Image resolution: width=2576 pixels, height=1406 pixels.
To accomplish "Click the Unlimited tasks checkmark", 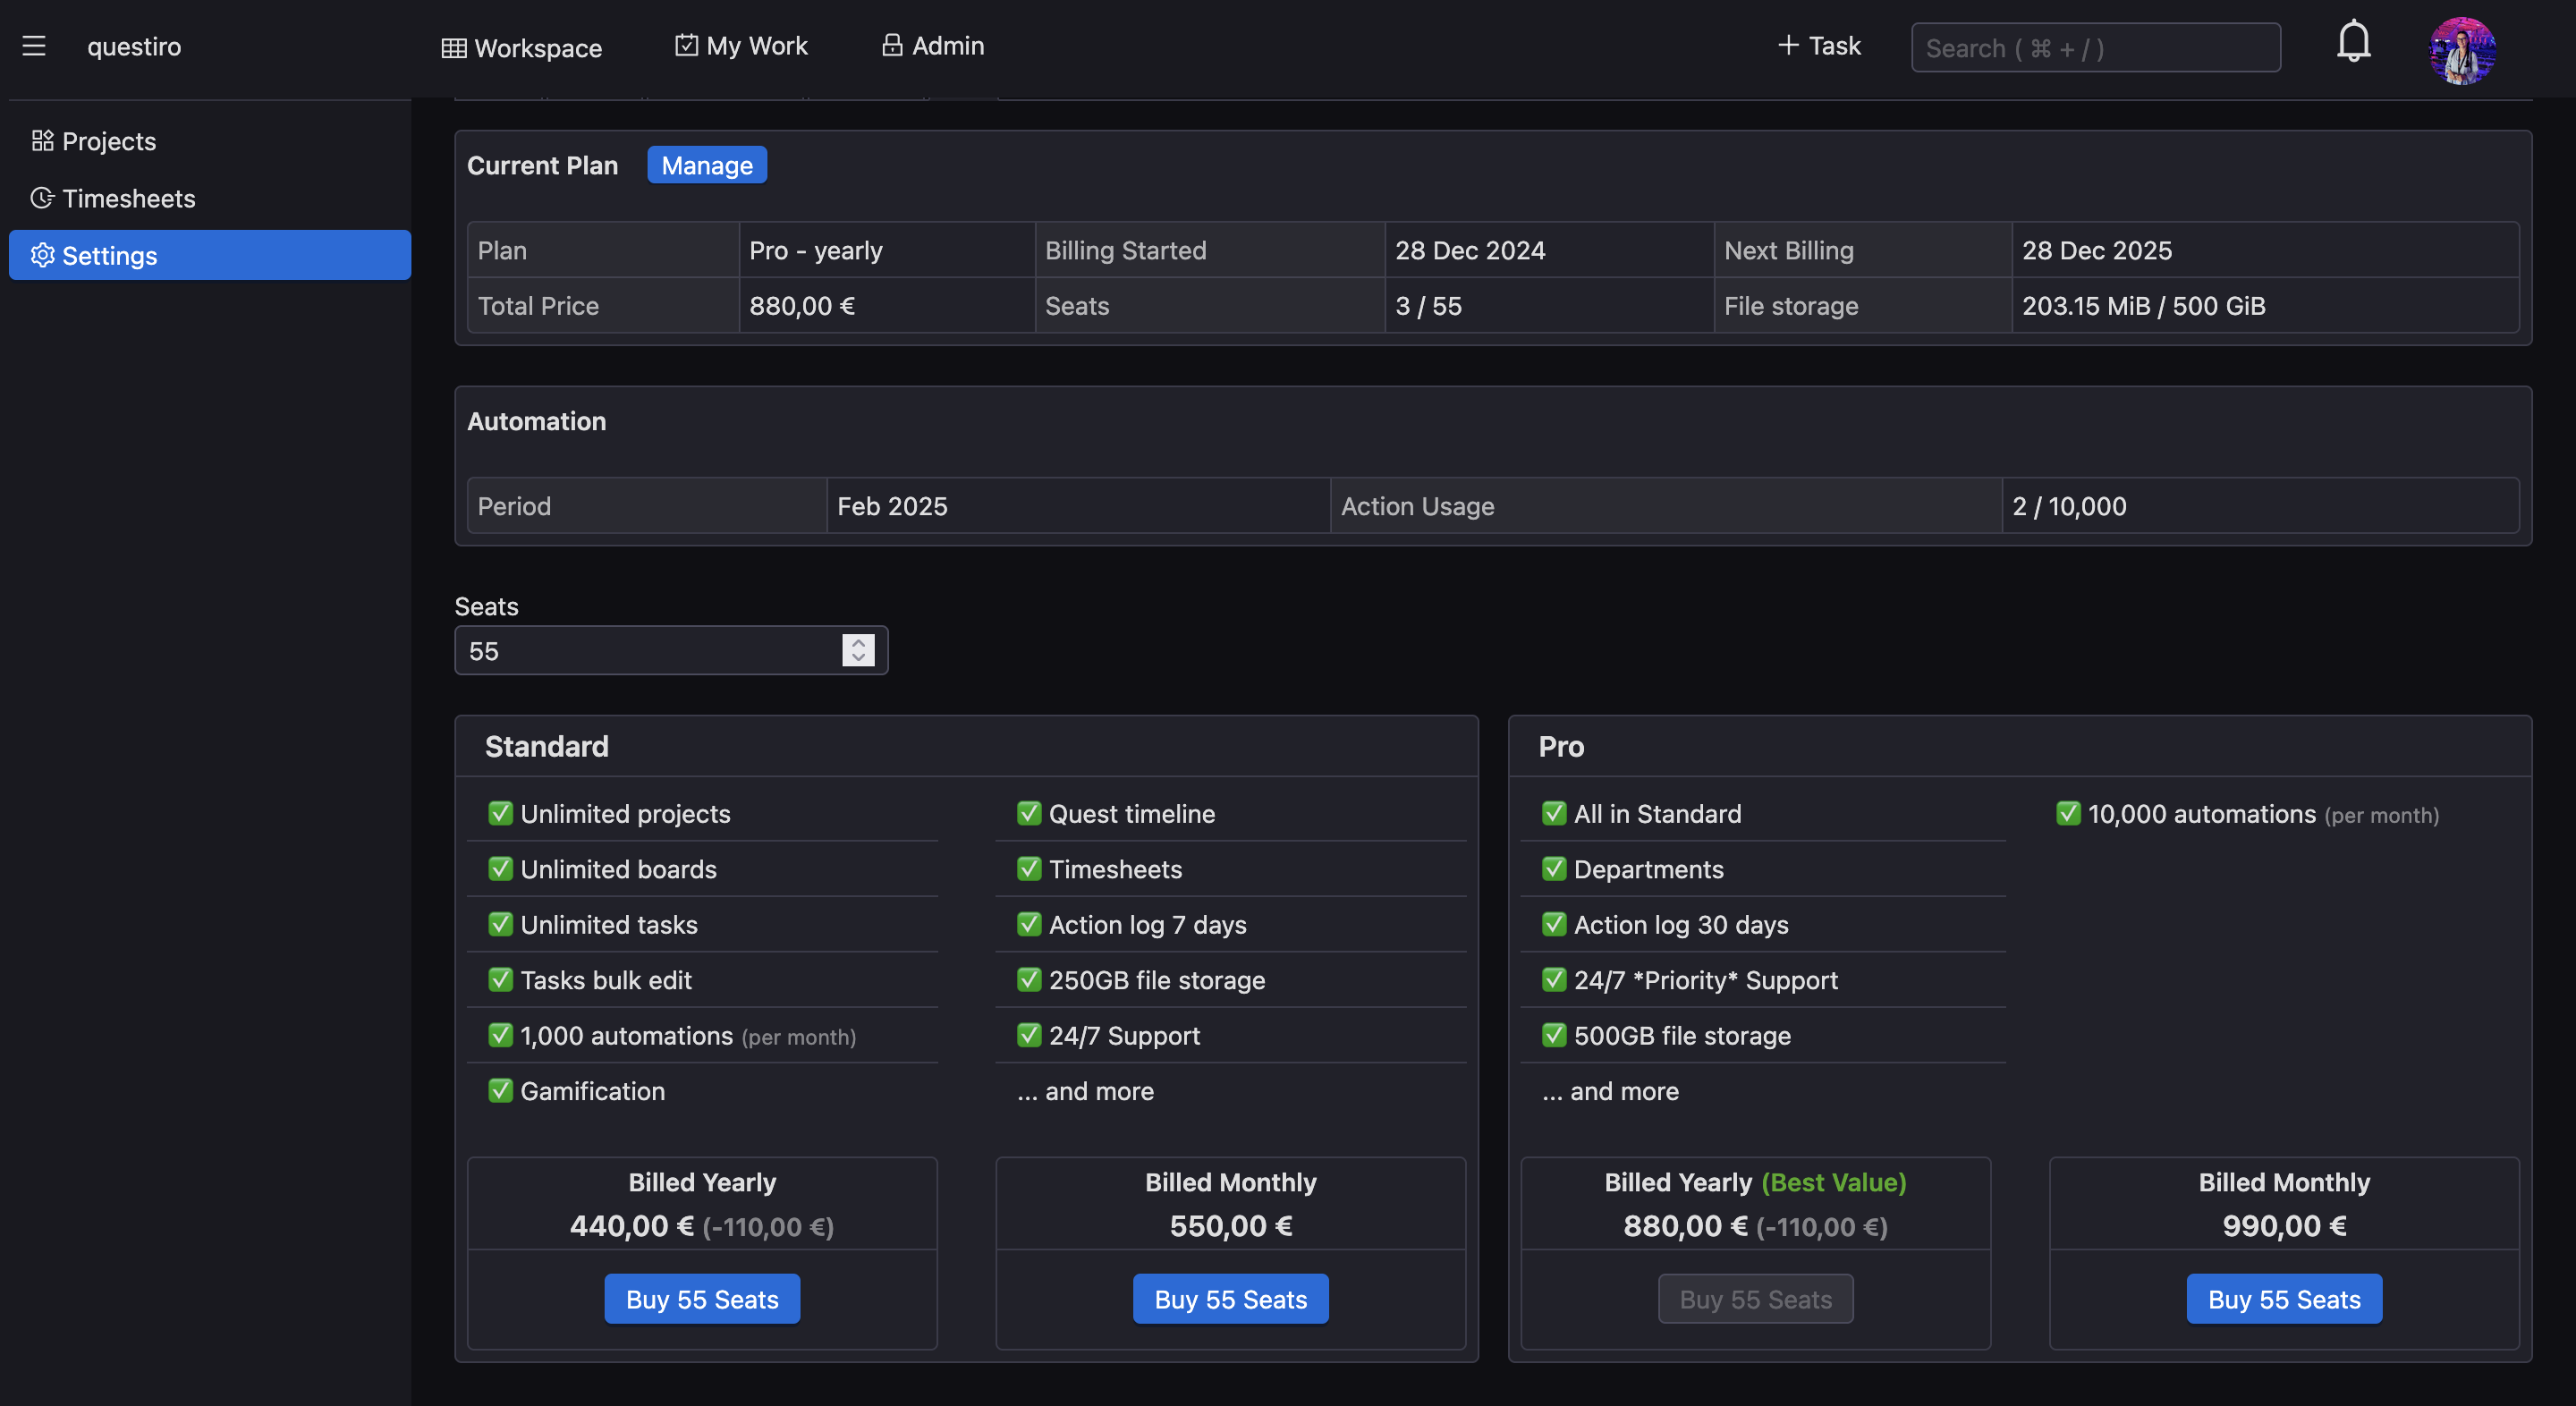I will coord(500,924).
